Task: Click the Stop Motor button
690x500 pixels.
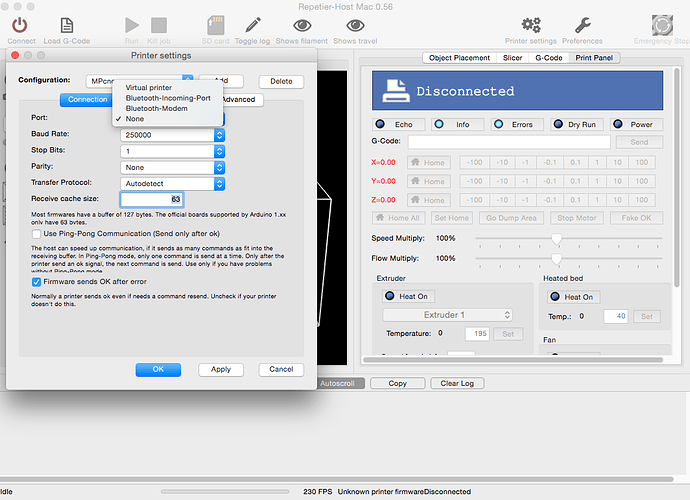Action: tap(576, 218)
